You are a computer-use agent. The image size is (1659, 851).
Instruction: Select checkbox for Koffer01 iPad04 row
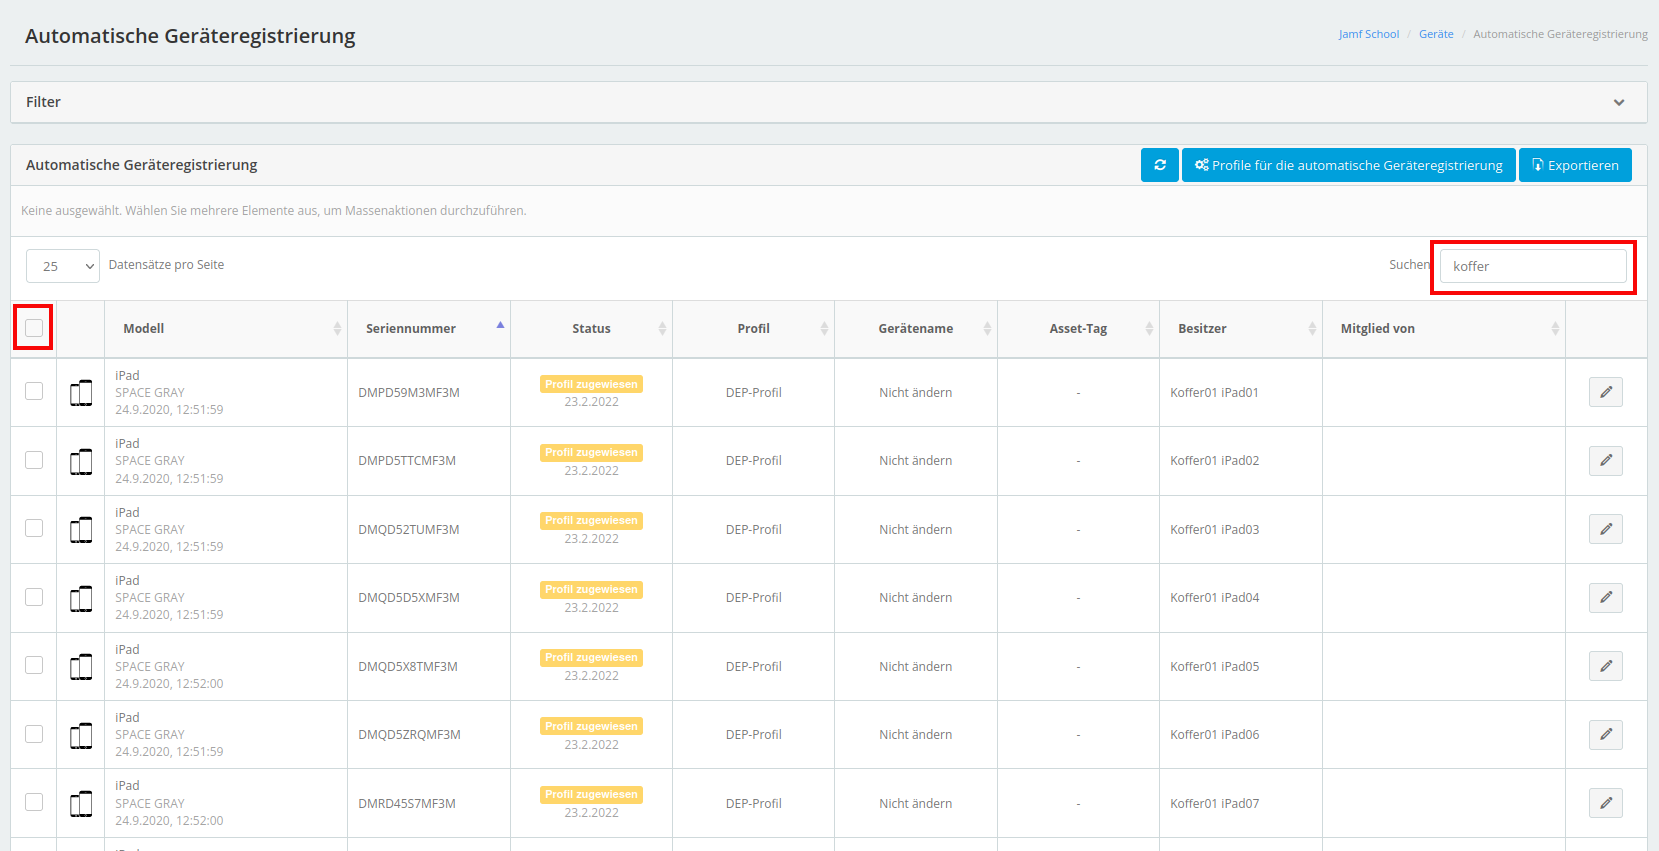pos(34,597)
